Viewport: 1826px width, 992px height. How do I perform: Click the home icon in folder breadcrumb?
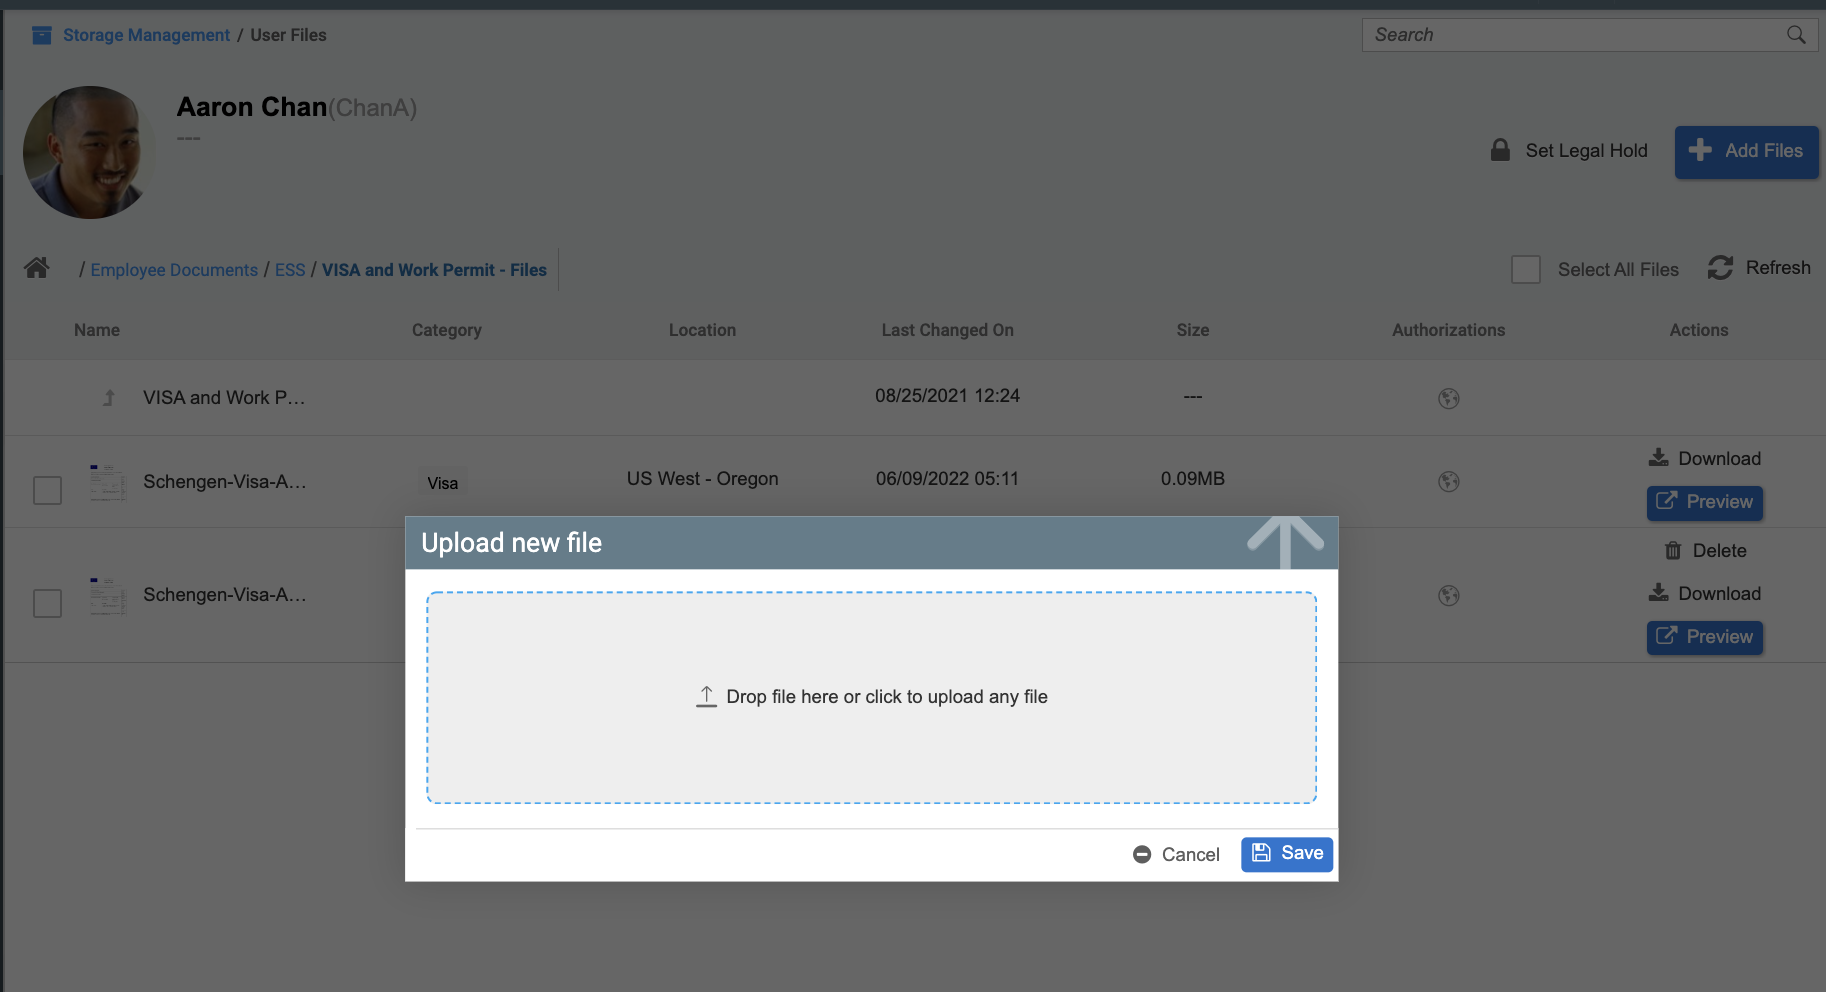coord(37,268)
